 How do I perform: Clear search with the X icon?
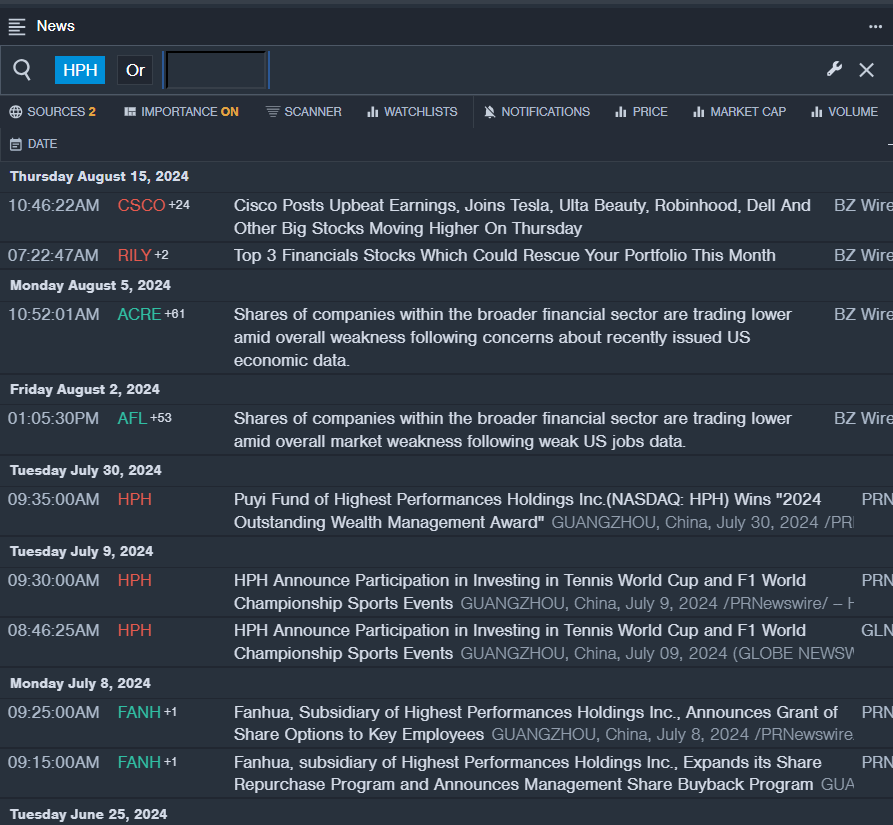tap(867, 70)
